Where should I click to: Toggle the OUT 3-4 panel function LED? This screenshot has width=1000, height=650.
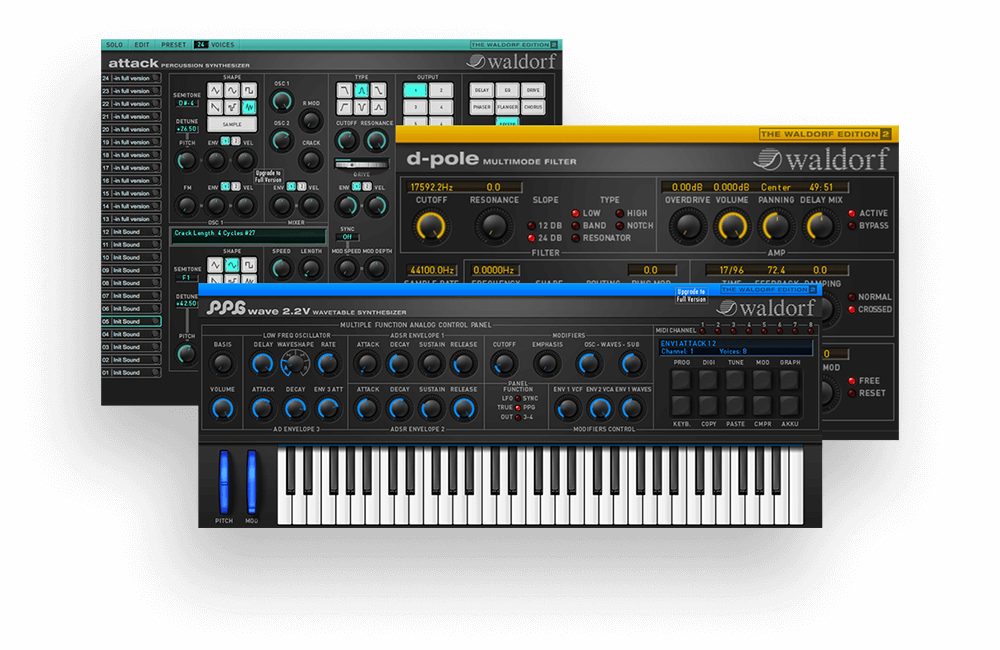tap(518, 417)
